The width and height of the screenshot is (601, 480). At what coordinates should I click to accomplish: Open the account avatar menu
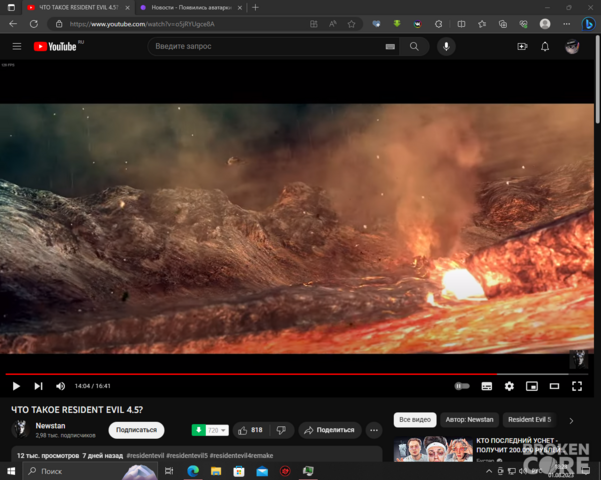[572, 46]
